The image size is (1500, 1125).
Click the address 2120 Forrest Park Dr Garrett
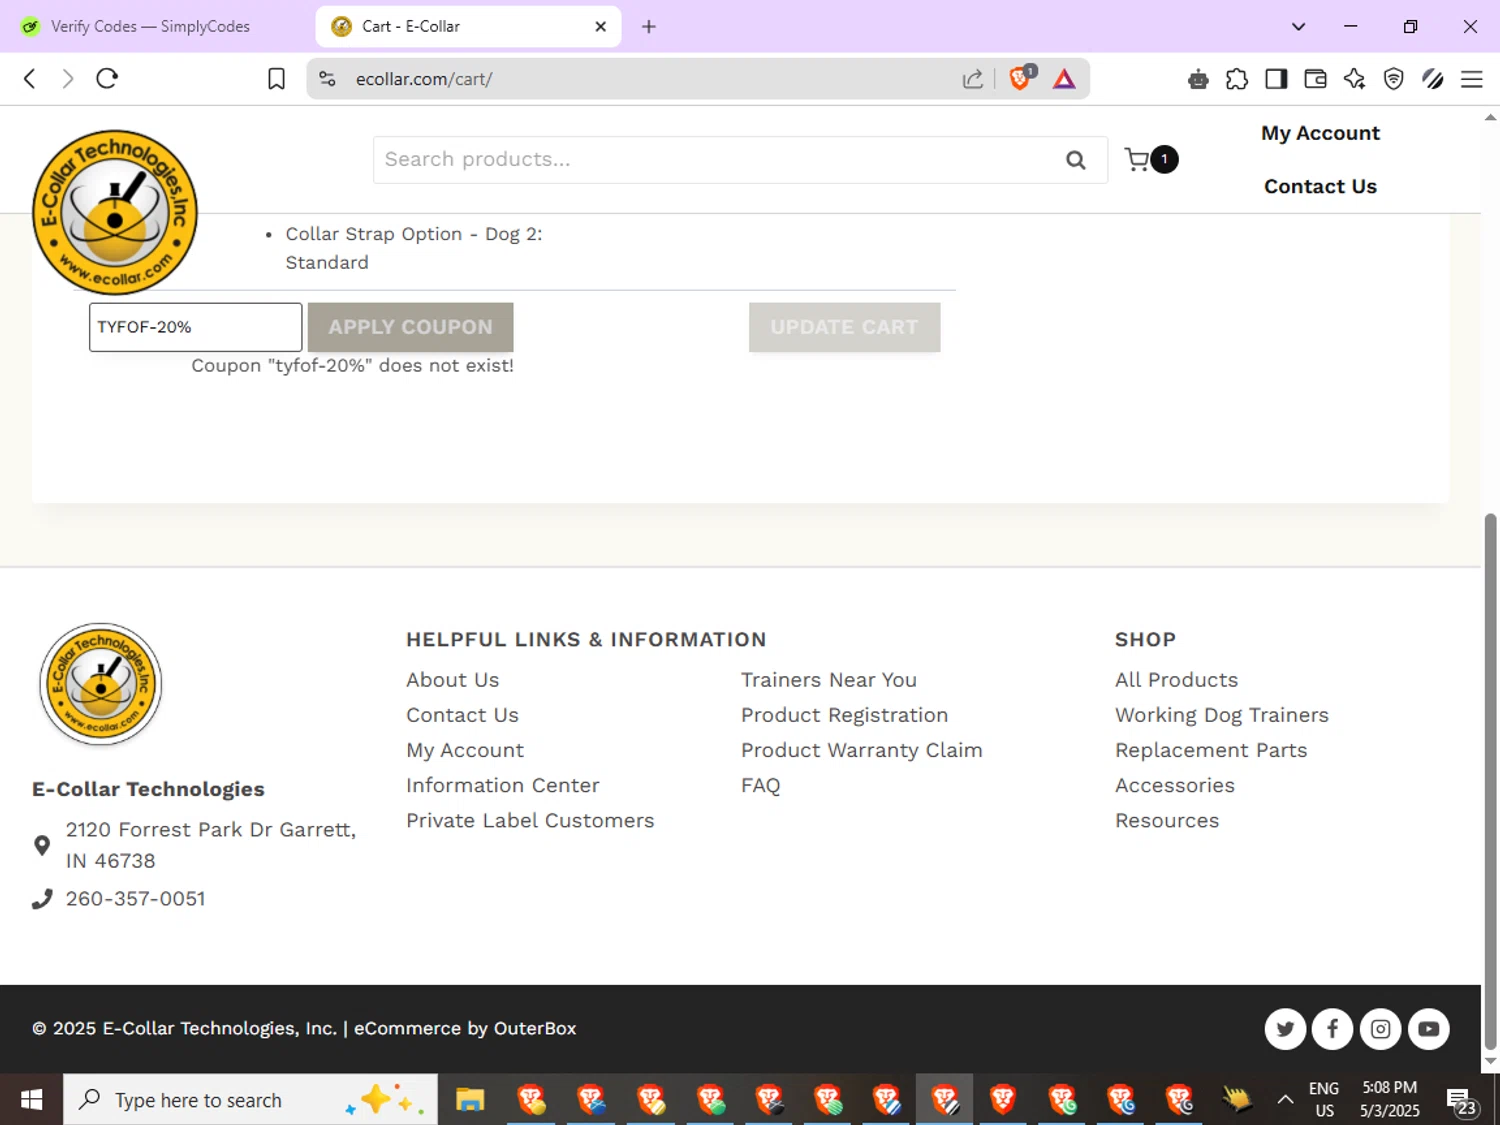coord(210,845)
